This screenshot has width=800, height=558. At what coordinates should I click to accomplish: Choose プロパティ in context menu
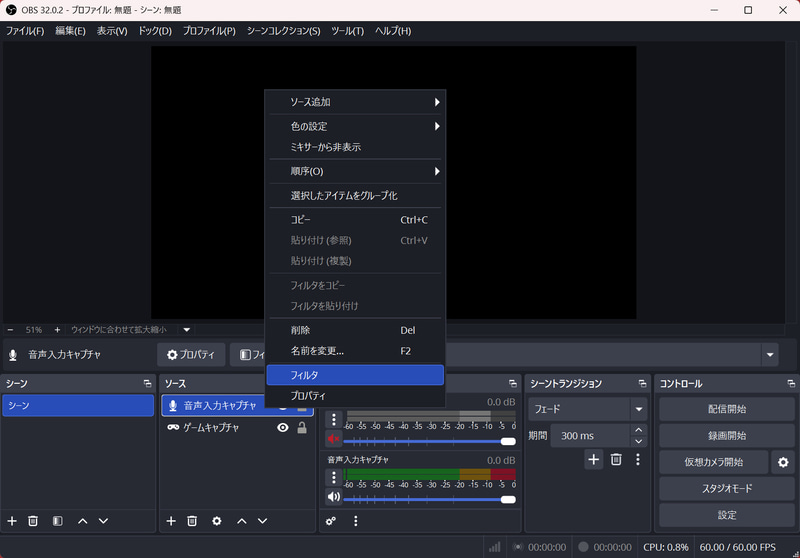click(355, 395)
